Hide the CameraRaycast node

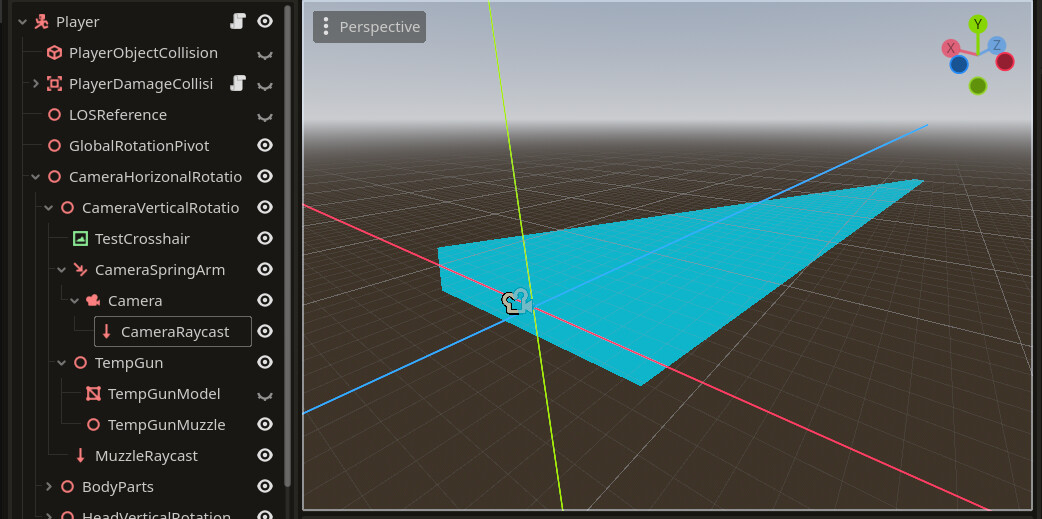point(265,332)
